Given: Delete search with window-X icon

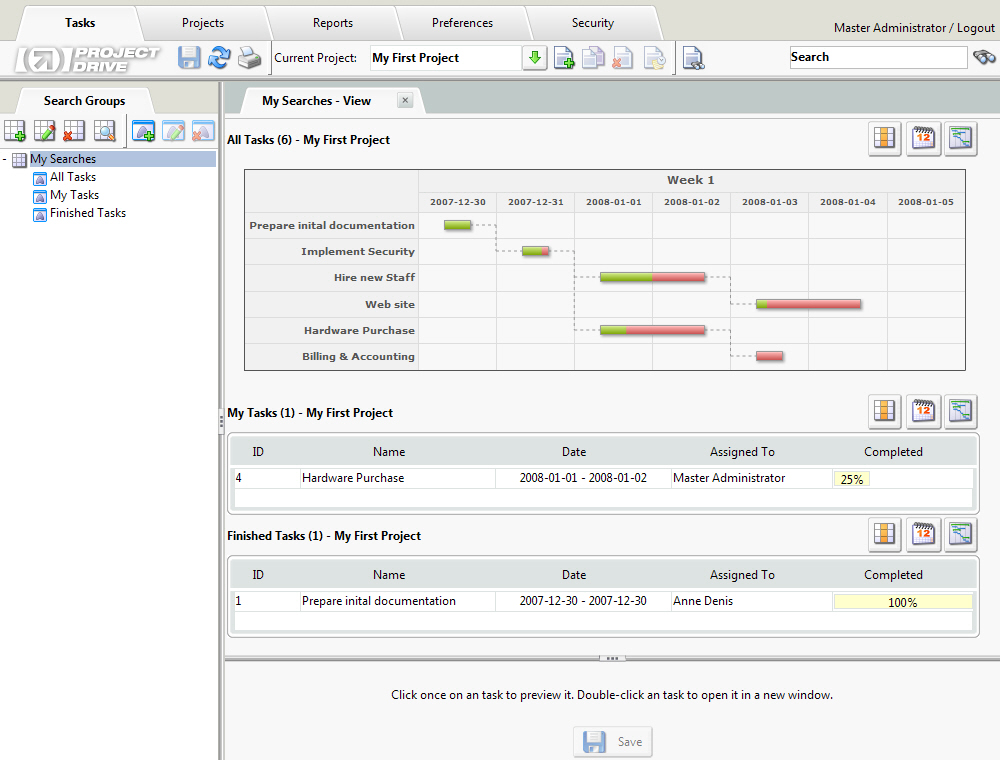Looking at the screenshot, I should point(203,131).
